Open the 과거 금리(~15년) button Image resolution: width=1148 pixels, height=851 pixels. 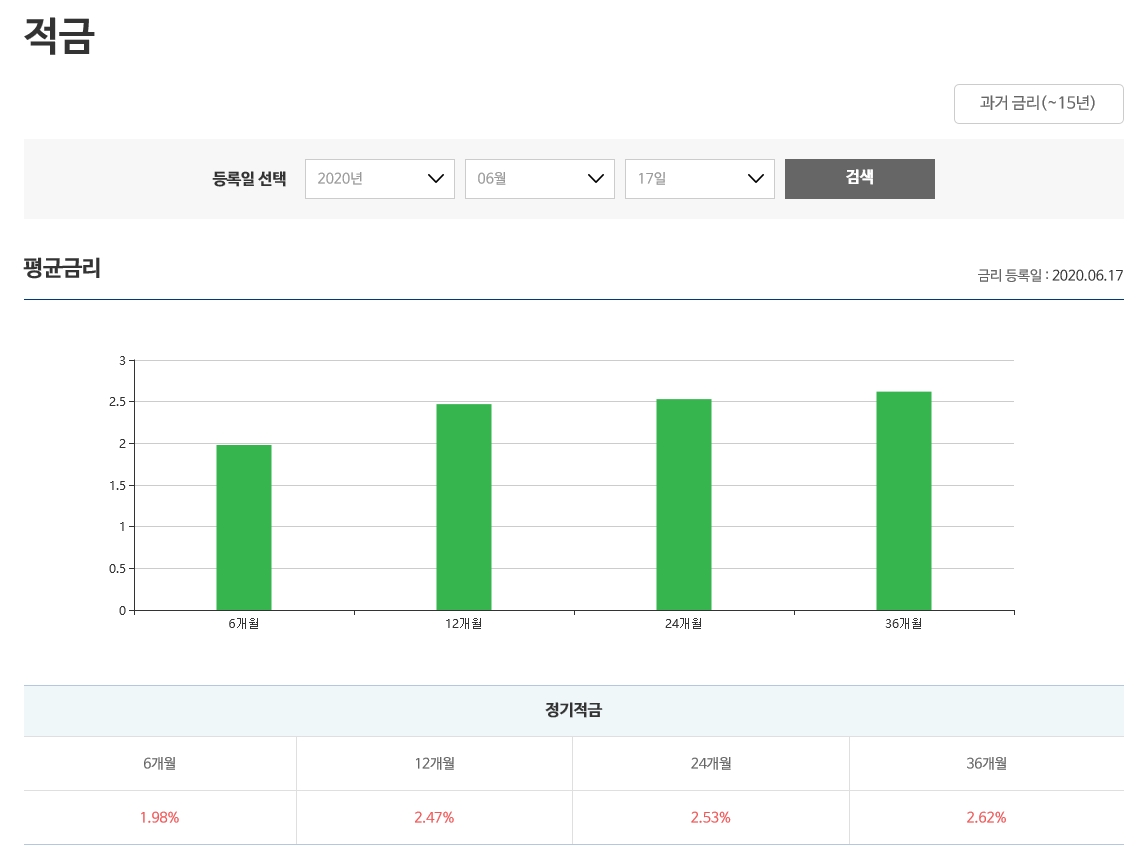click(x=1038, y=104)
